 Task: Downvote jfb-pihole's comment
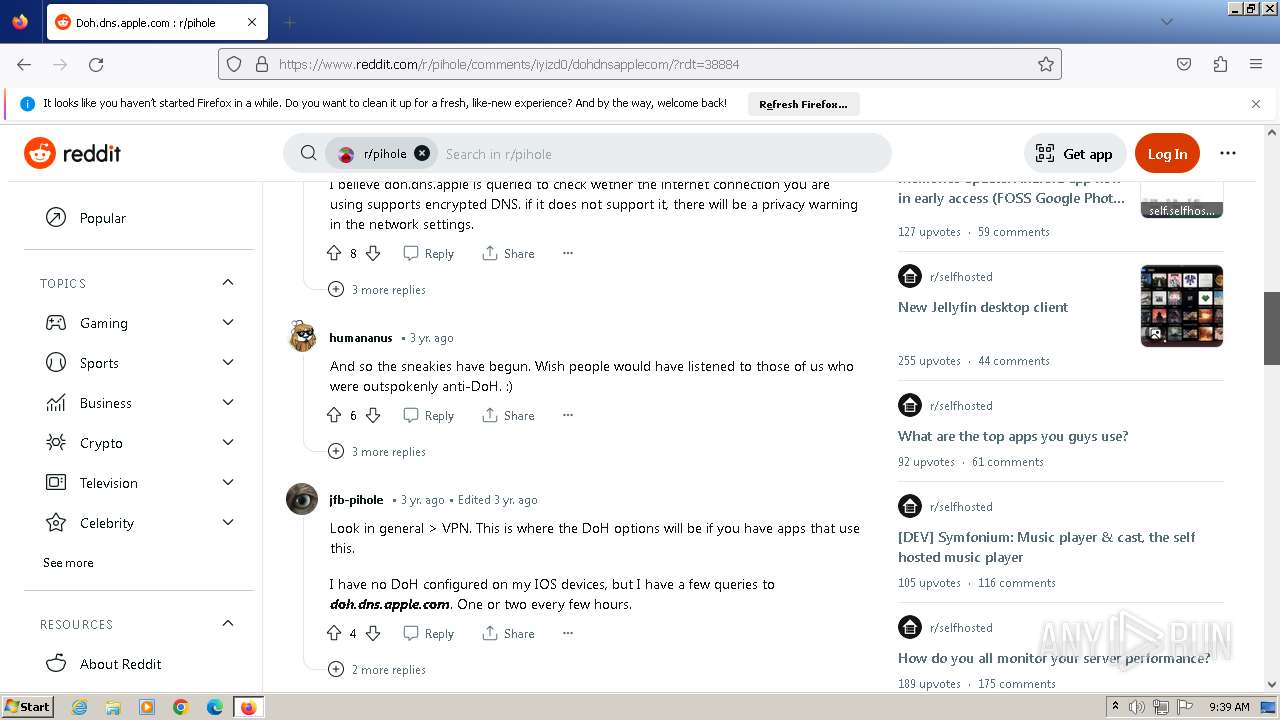(x=373, y=634)
